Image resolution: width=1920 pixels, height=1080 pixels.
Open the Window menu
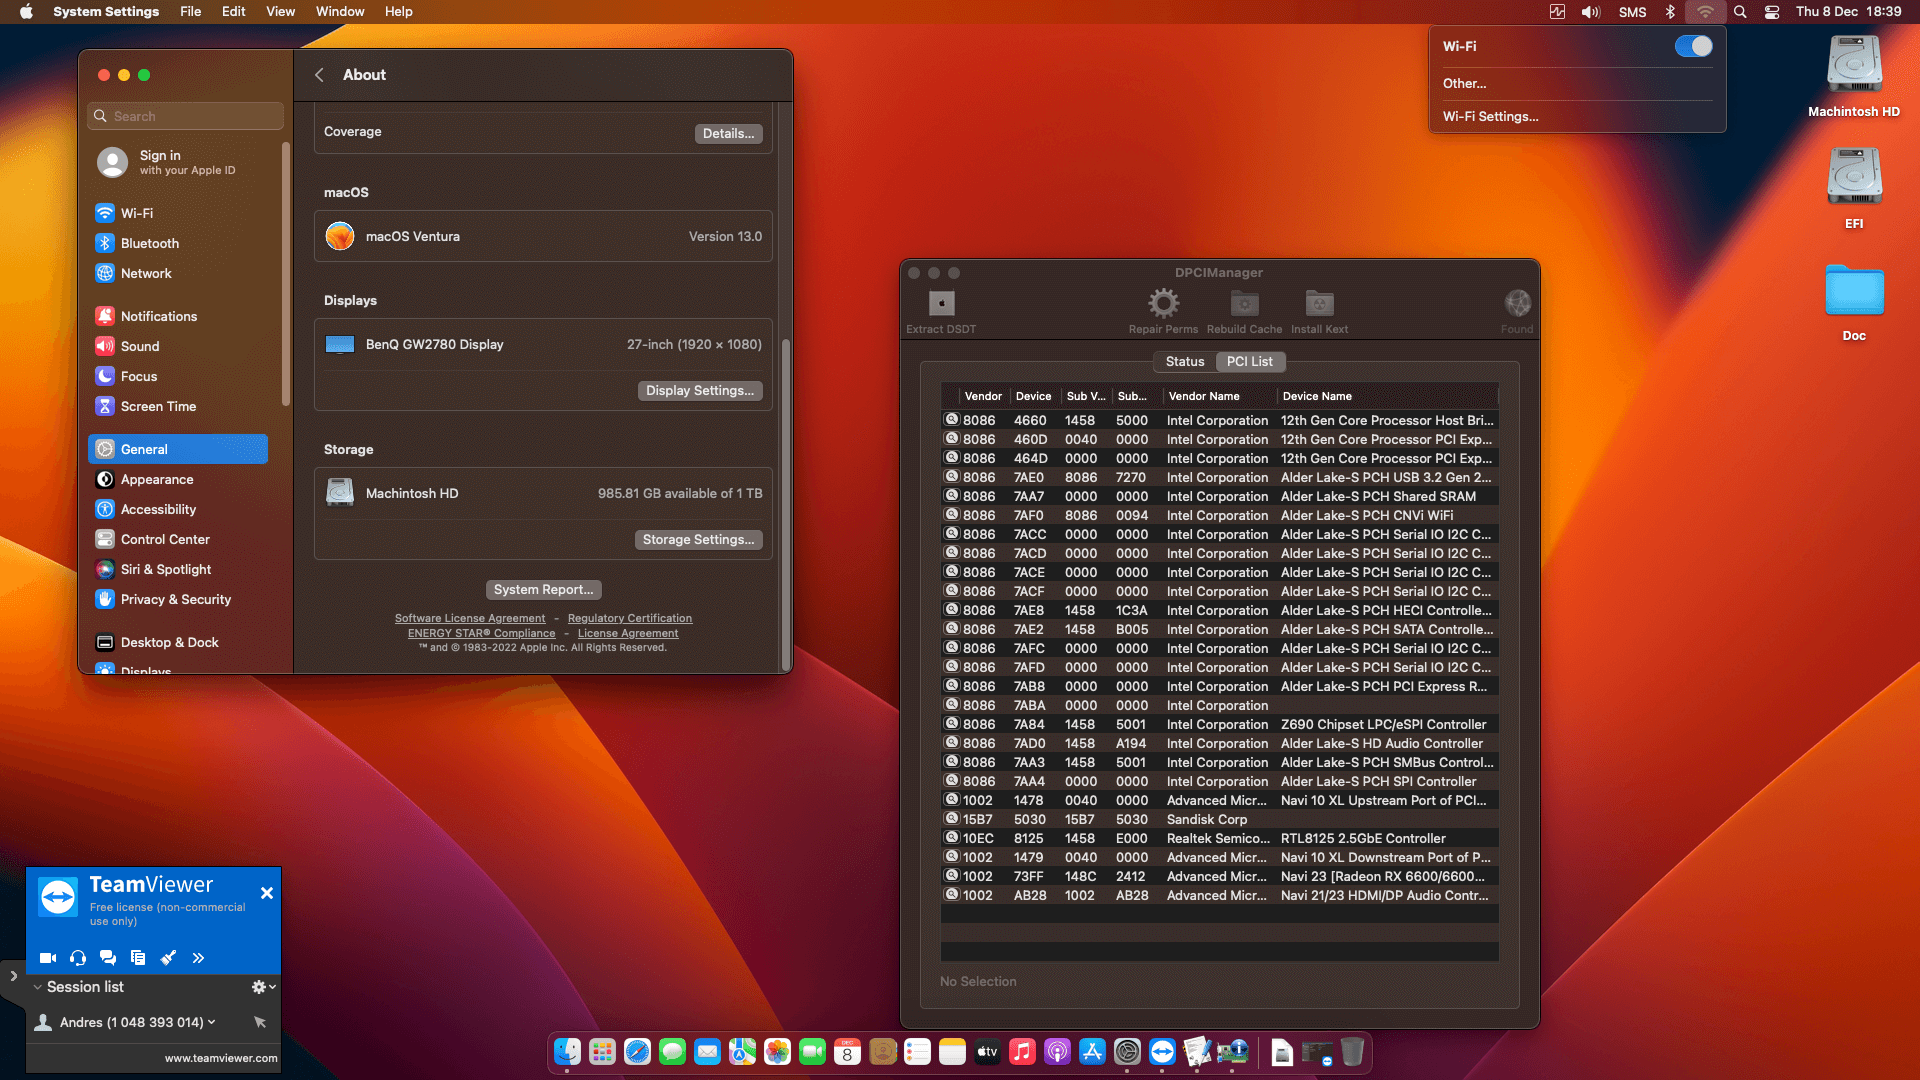pos(340,12)
